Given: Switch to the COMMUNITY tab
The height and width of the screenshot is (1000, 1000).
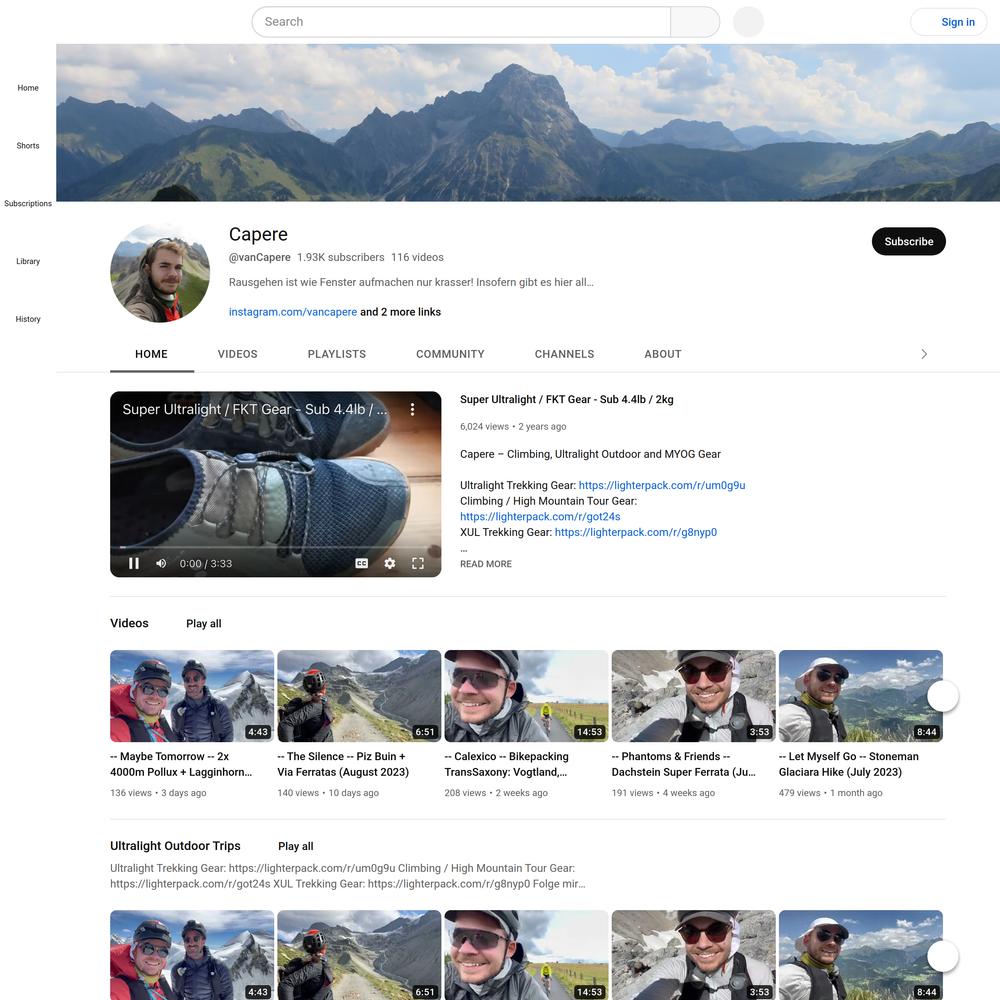Looking at the screenshot, I should tap(450, 354).
